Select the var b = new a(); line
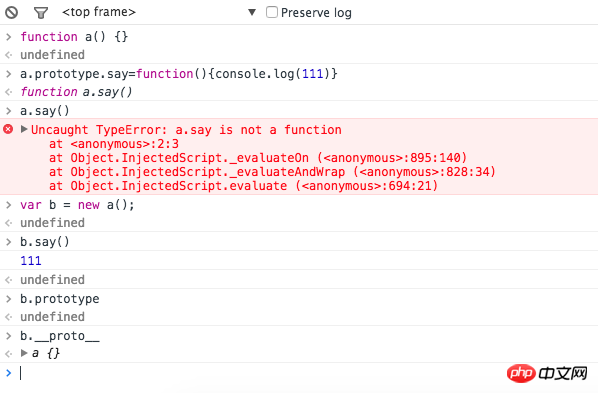This screenshot has height=393, width=598. (77, 205)
